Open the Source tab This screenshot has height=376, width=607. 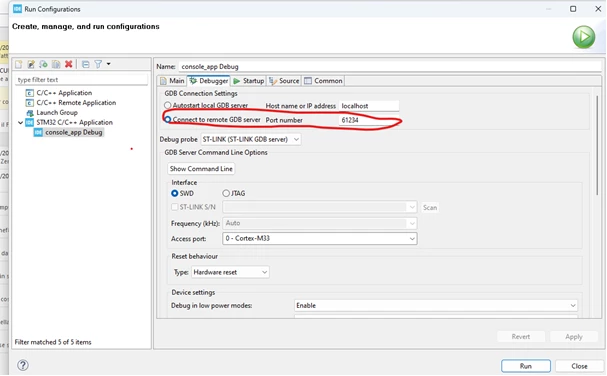(285, 81)
